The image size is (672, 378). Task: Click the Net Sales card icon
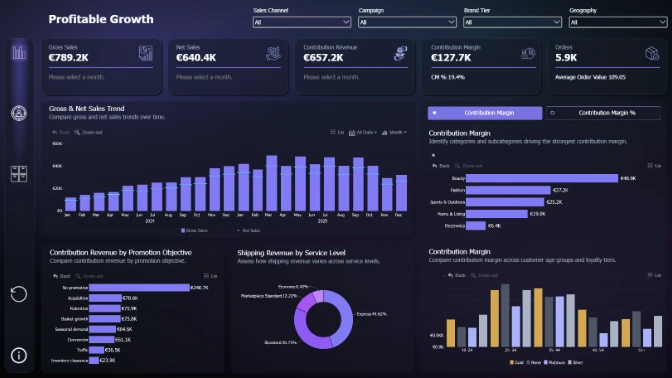pos(273,53)
